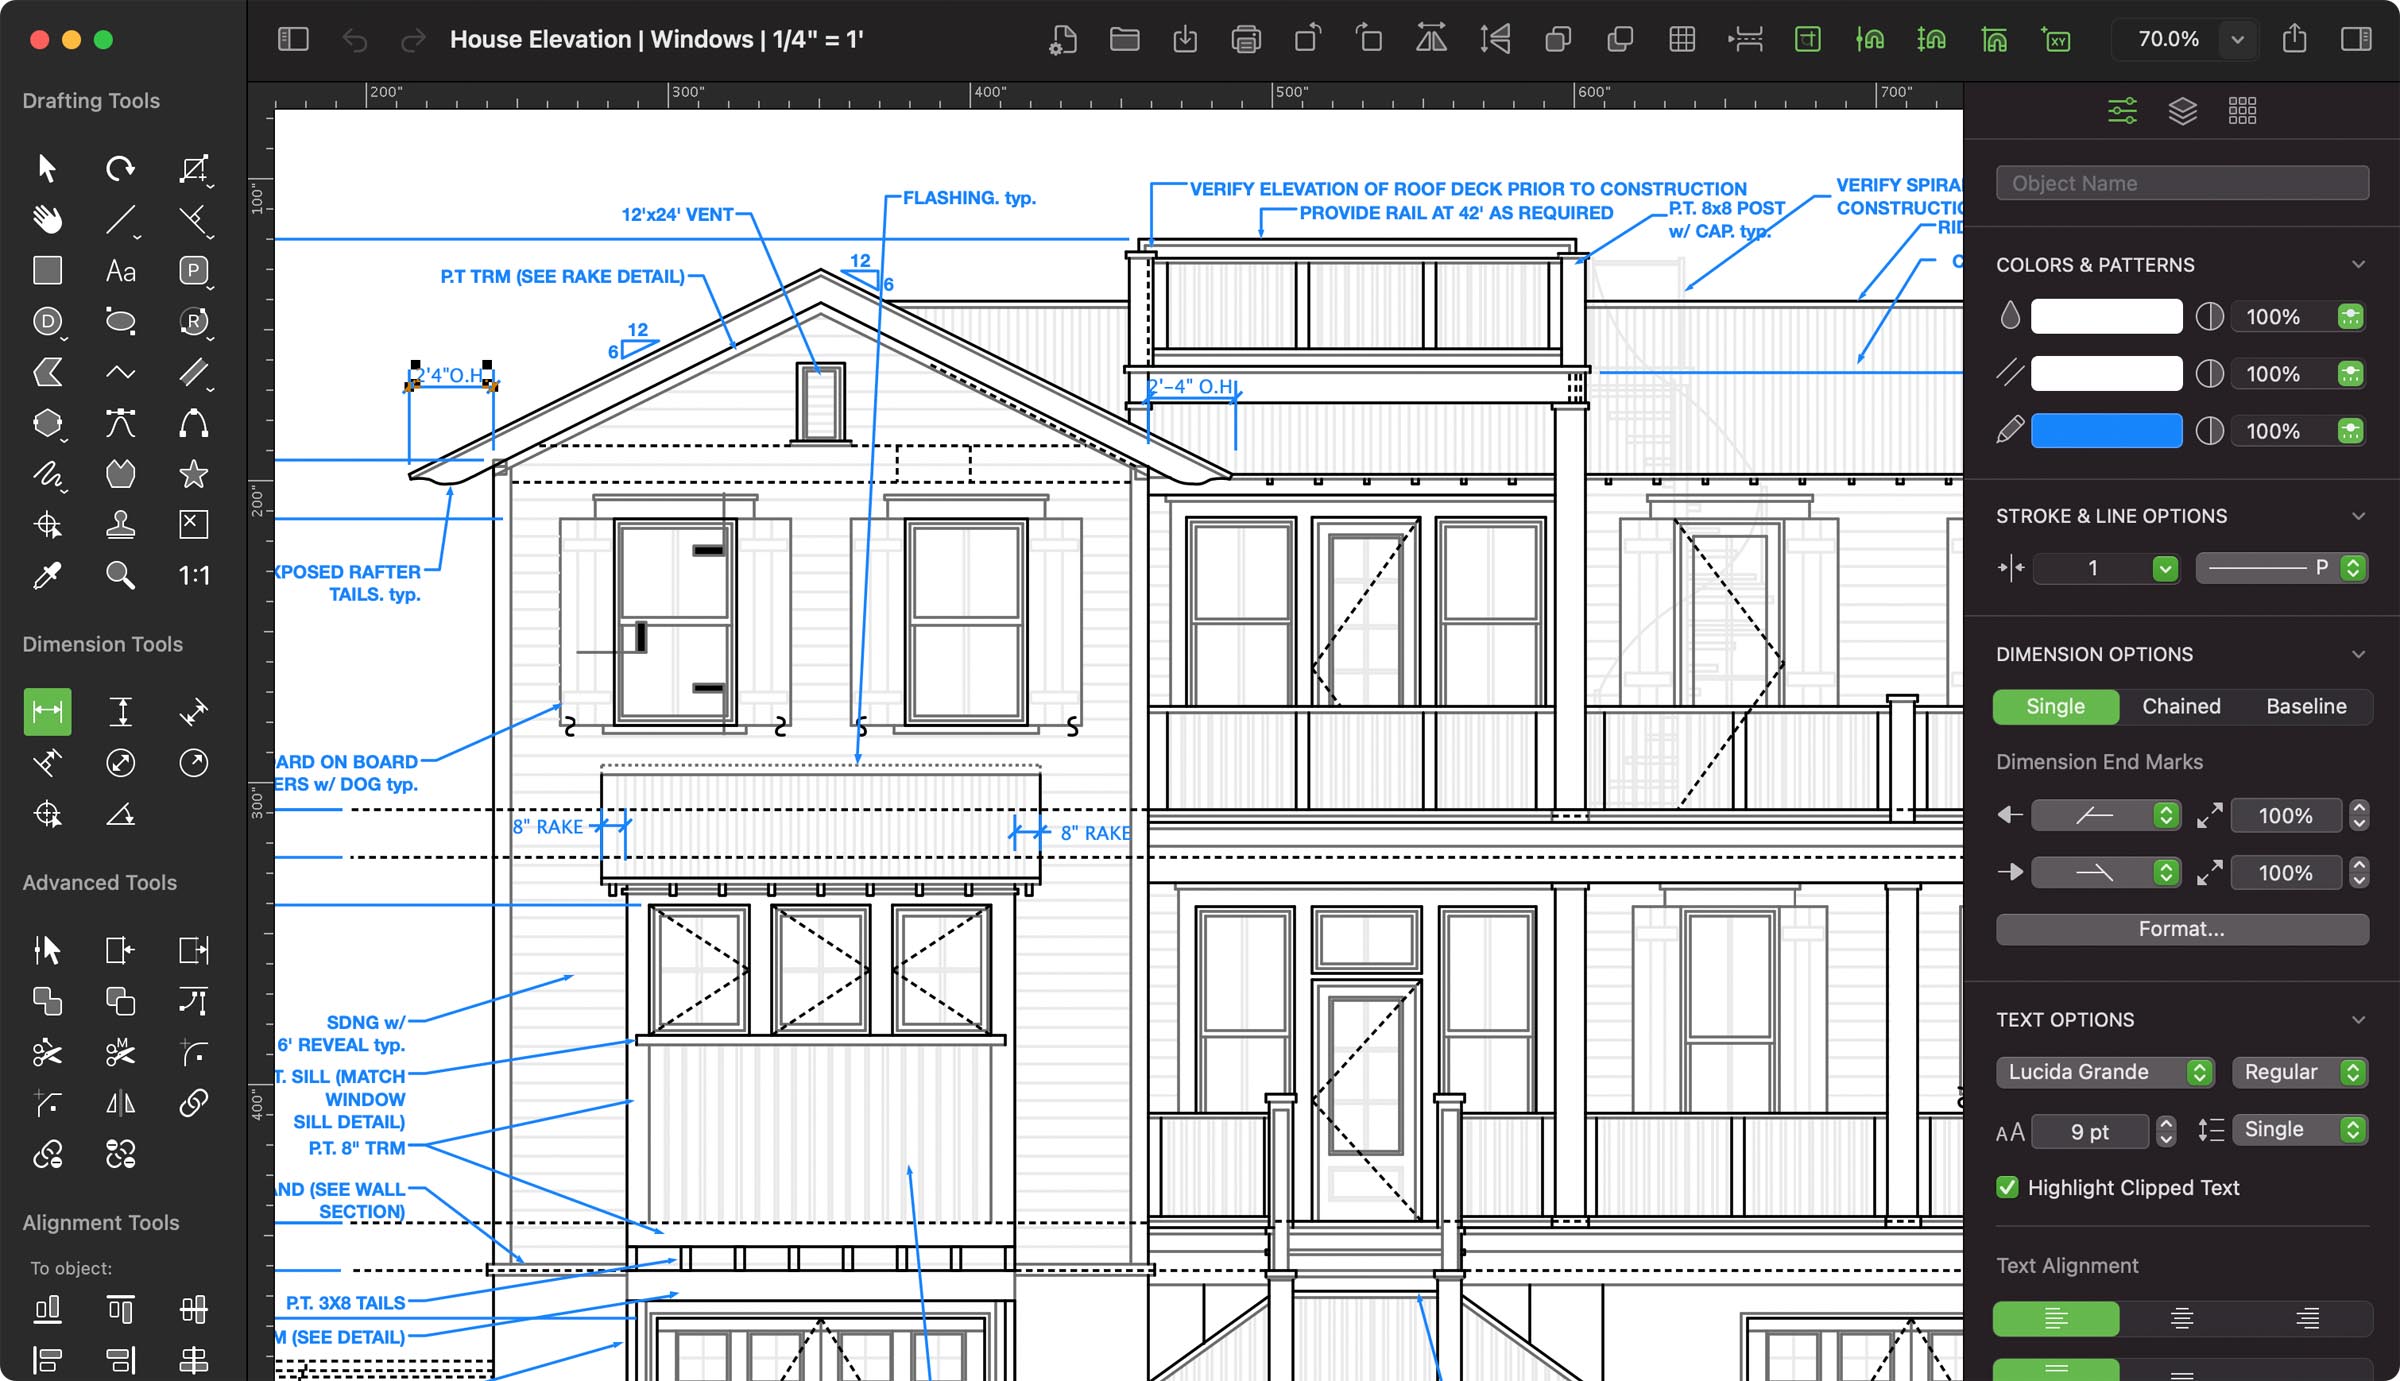The width and height of the screenshot is (2400, 1381).
Task: Change the blue pen color swatch
Action: pos(2106,430)
